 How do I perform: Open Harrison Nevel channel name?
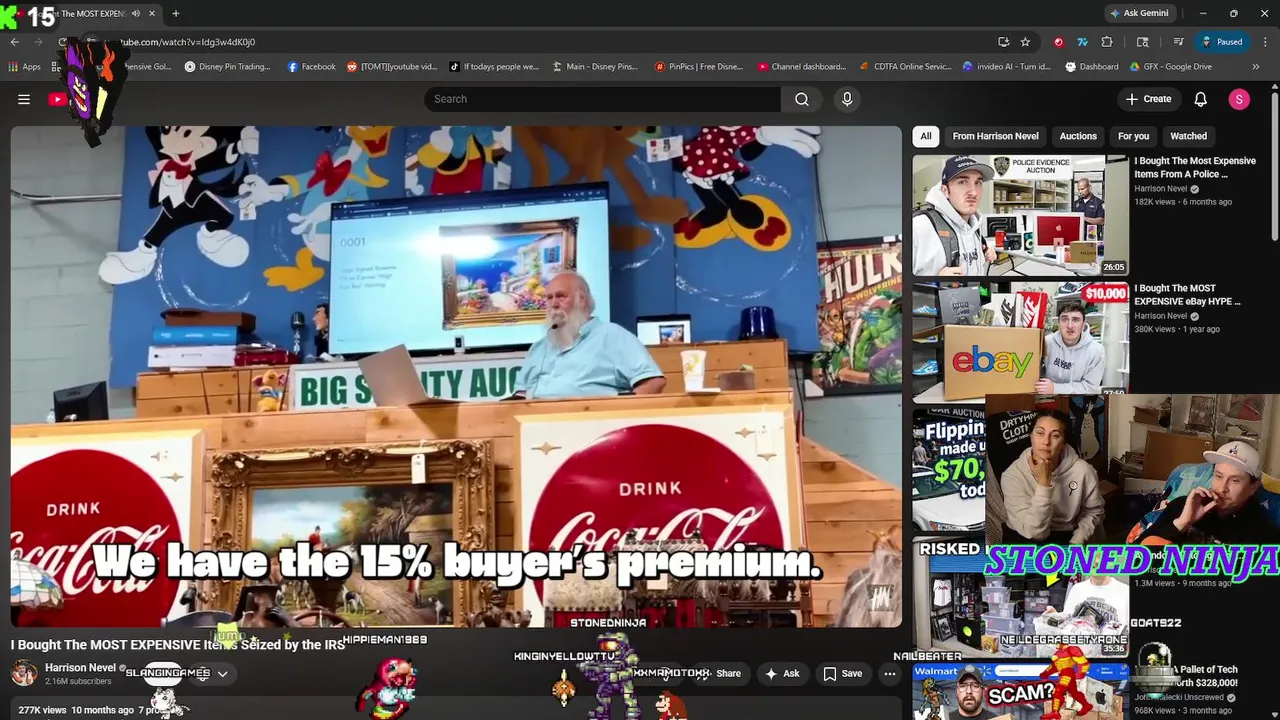[80, 668]
